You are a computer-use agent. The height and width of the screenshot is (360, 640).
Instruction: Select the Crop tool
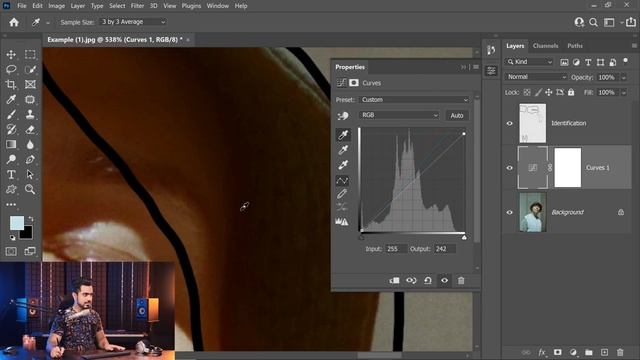[x=11, y=84]
